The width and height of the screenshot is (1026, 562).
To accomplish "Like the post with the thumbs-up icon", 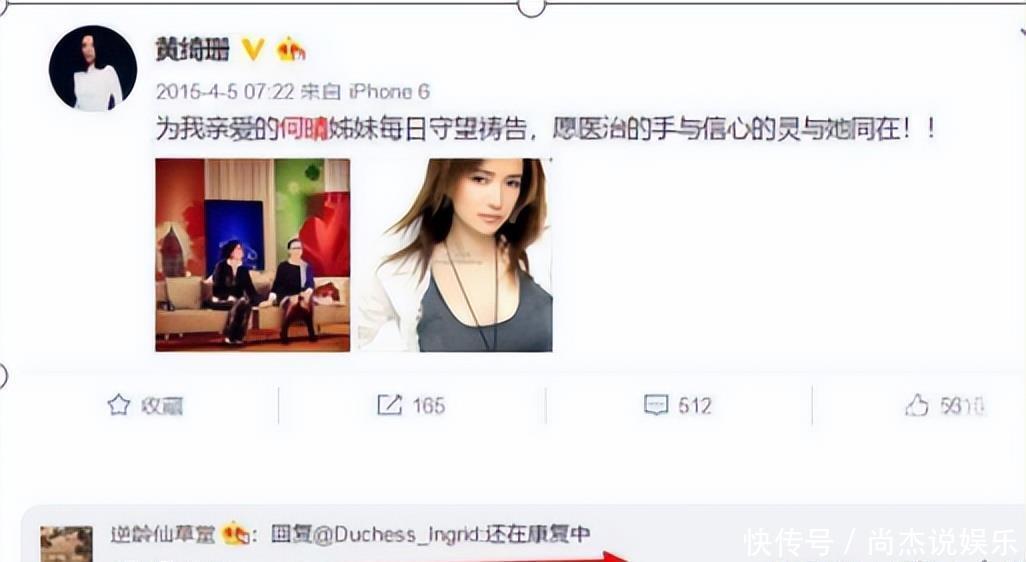I will point(916,405).
